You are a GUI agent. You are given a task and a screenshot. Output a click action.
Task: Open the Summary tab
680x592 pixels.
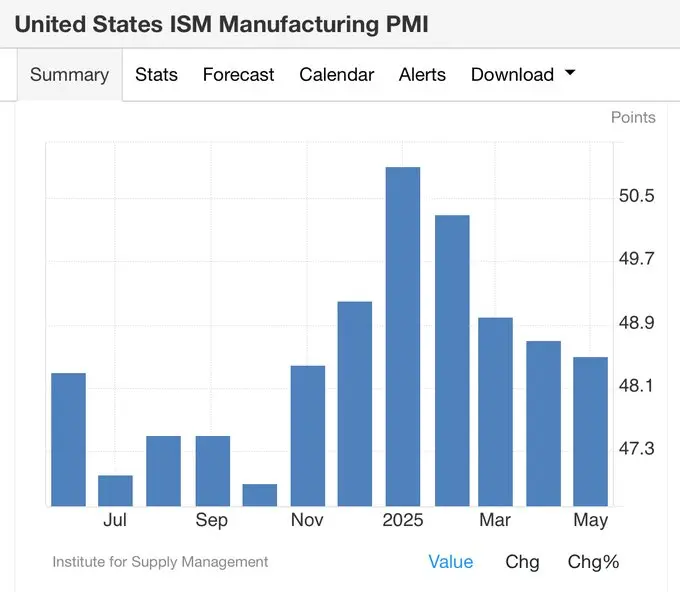[69, 75]
